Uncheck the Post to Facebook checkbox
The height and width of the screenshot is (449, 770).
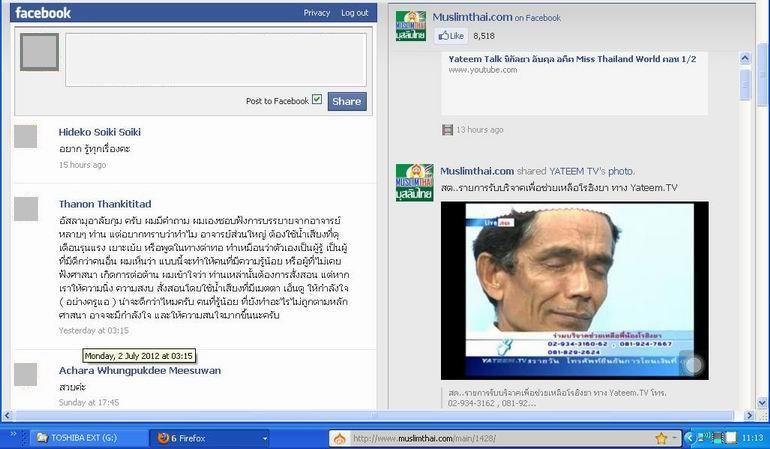(x=317, y=99)
